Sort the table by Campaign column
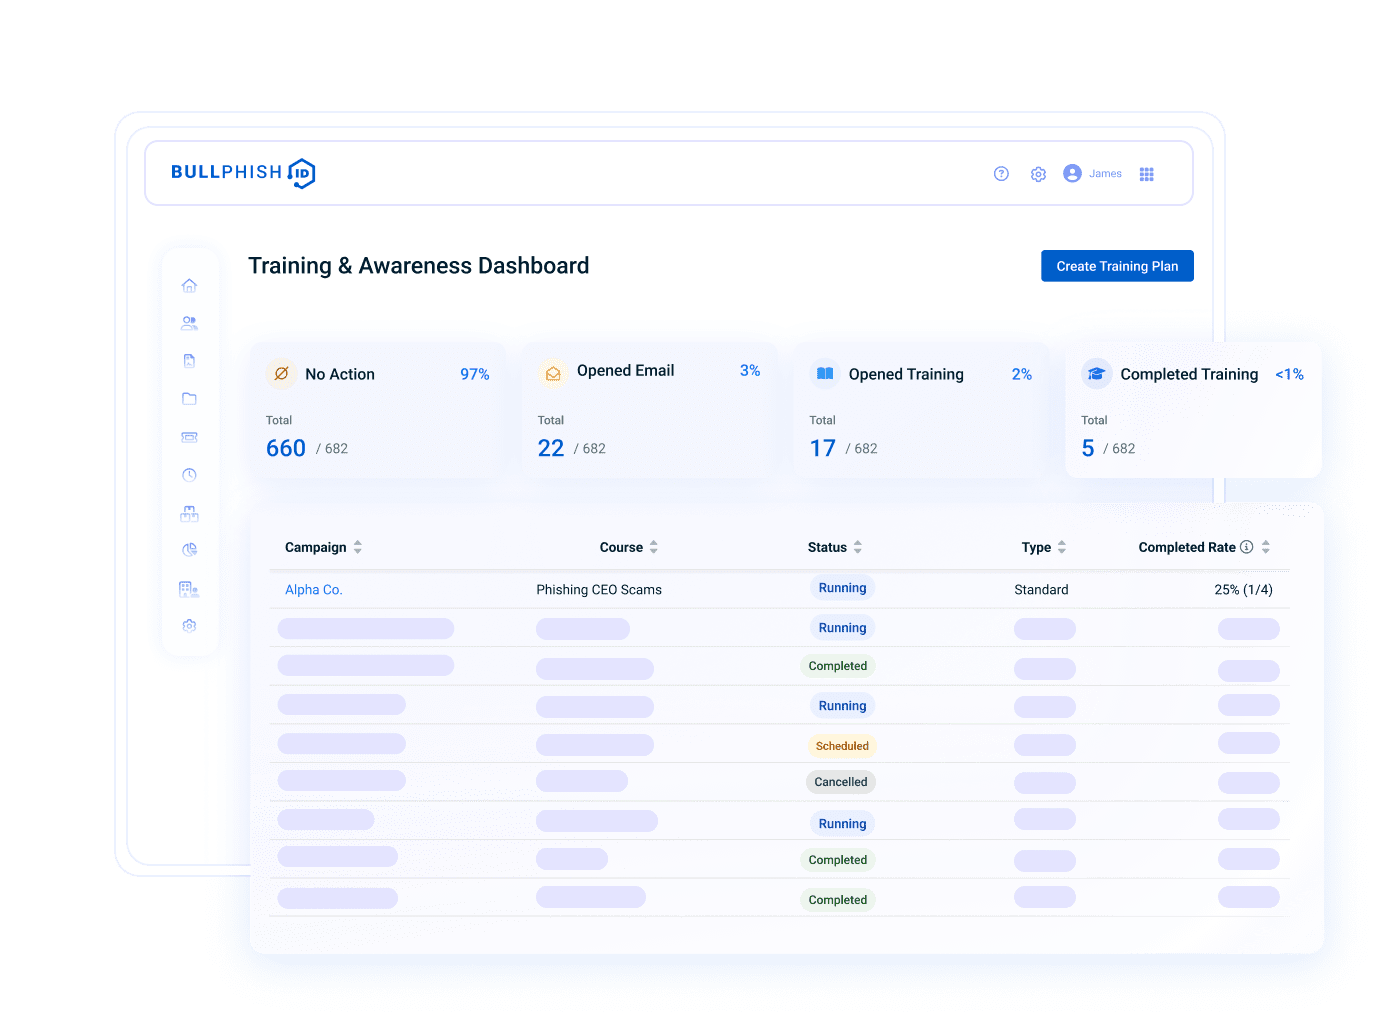 pos(357,547)
